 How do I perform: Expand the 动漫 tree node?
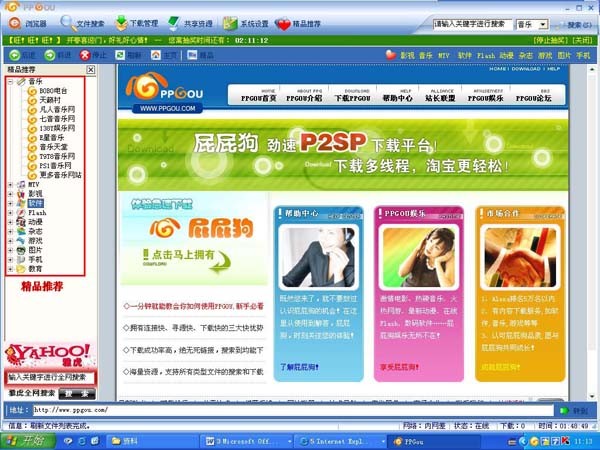11,222
